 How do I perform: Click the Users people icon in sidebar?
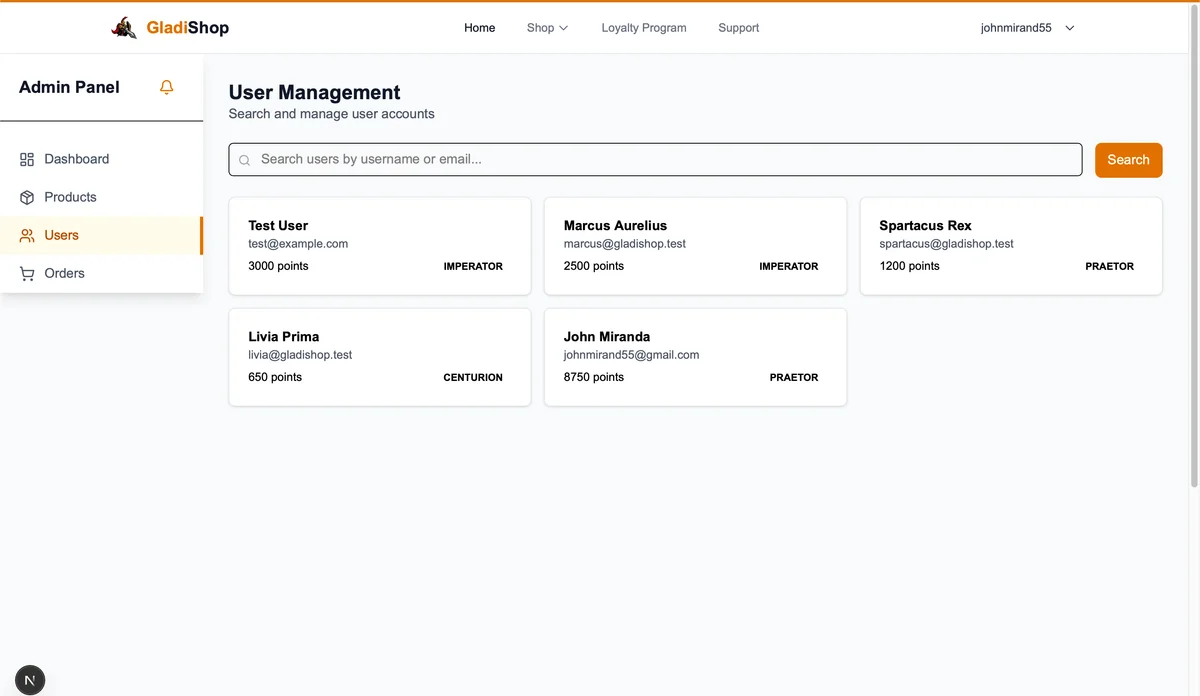pyautogui.click(x=27, y=235)
